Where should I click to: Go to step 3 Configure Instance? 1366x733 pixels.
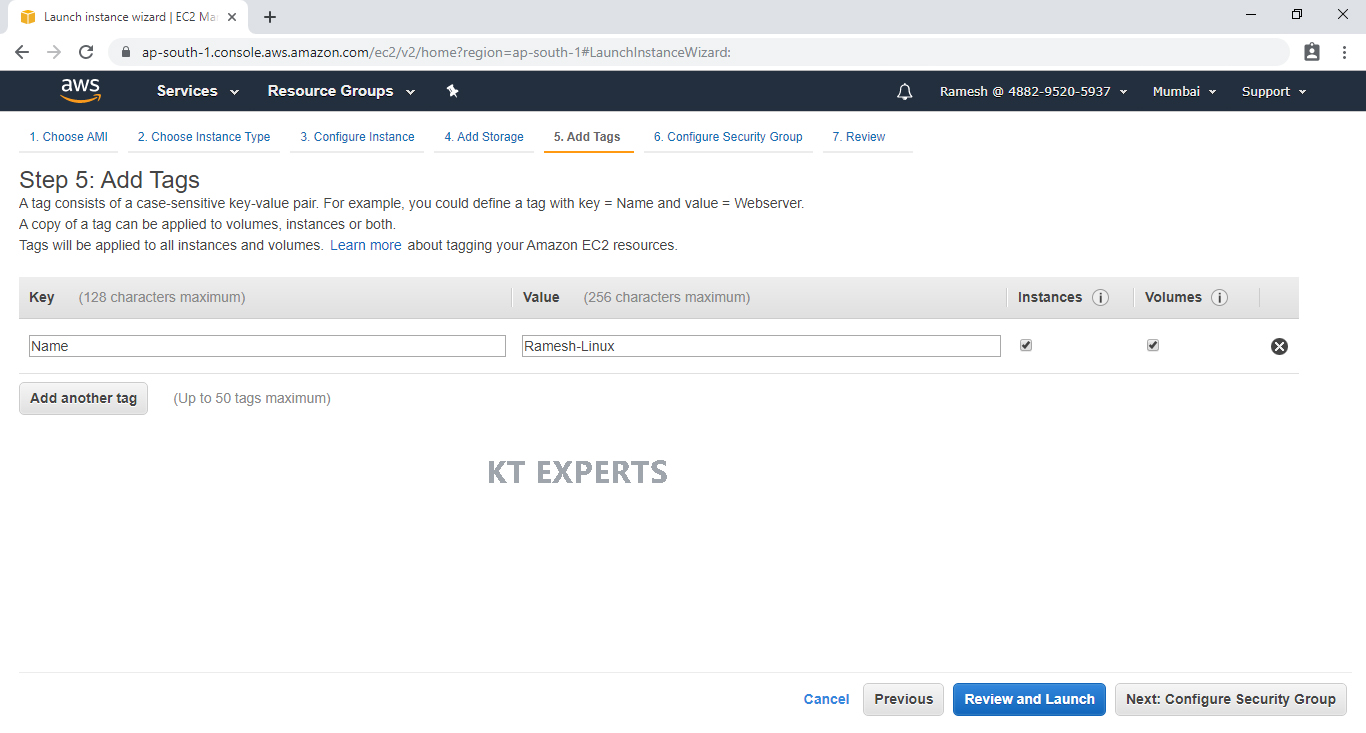[357, 137]
